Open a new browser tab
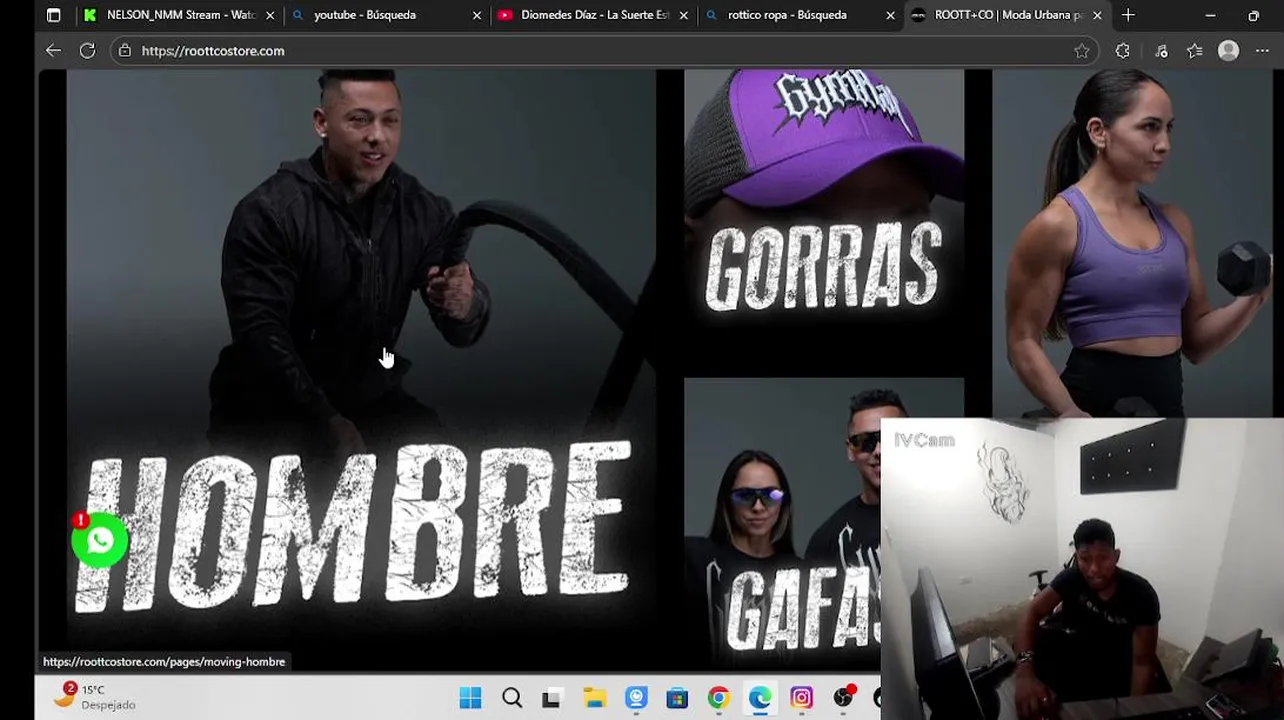1284x720 pixels. 1128,15
